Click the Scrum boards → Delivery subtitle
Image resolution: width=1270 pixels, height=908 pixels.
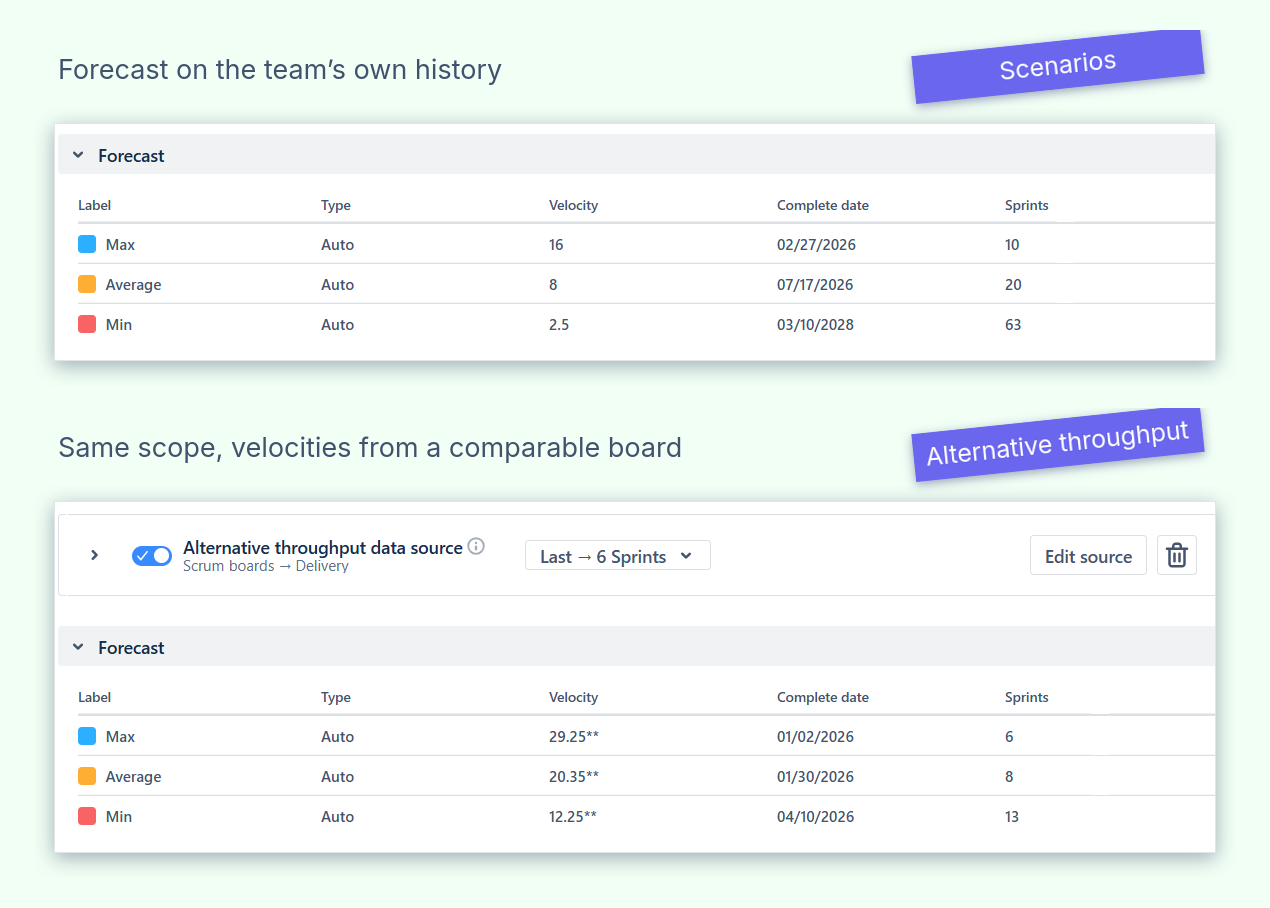coord(266,566)
